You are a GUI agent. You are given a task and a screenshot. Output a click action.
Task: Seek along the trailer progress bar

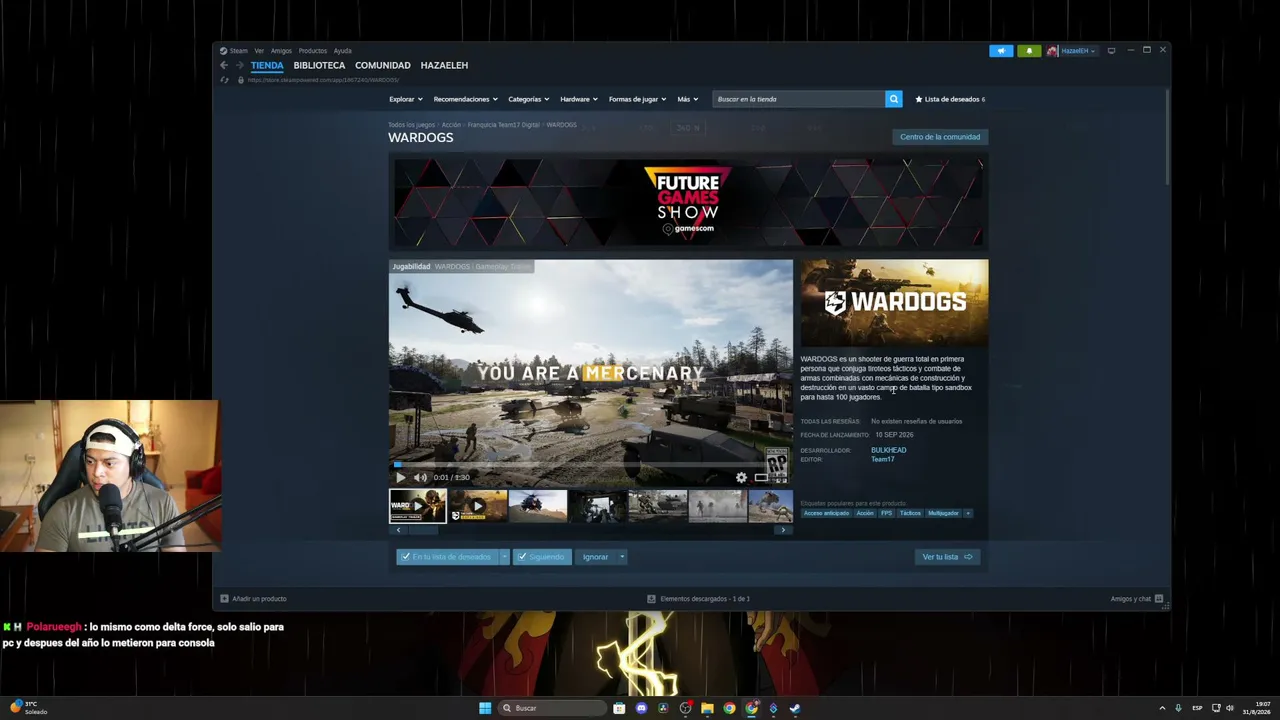(590, 465)
